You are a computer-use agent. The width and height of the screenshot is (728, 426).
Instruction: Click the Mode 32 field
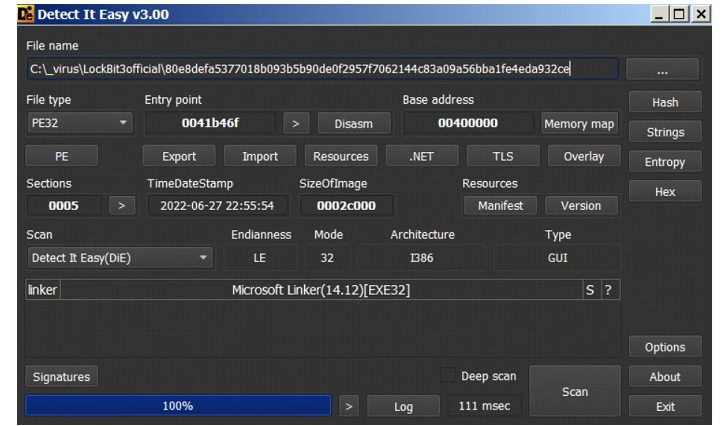click(x=327, y=258)
